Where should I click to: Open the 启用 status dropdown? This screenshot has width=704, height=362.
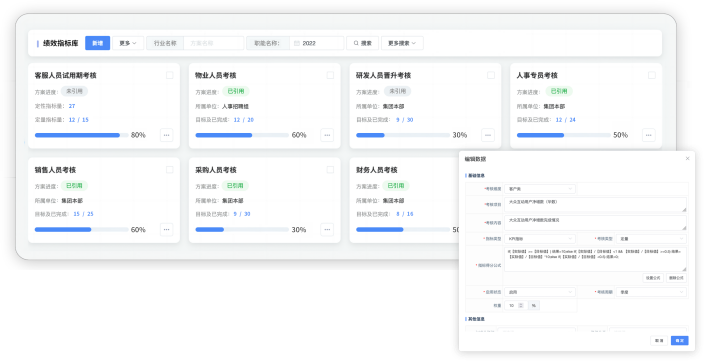(x=540, y=292)
